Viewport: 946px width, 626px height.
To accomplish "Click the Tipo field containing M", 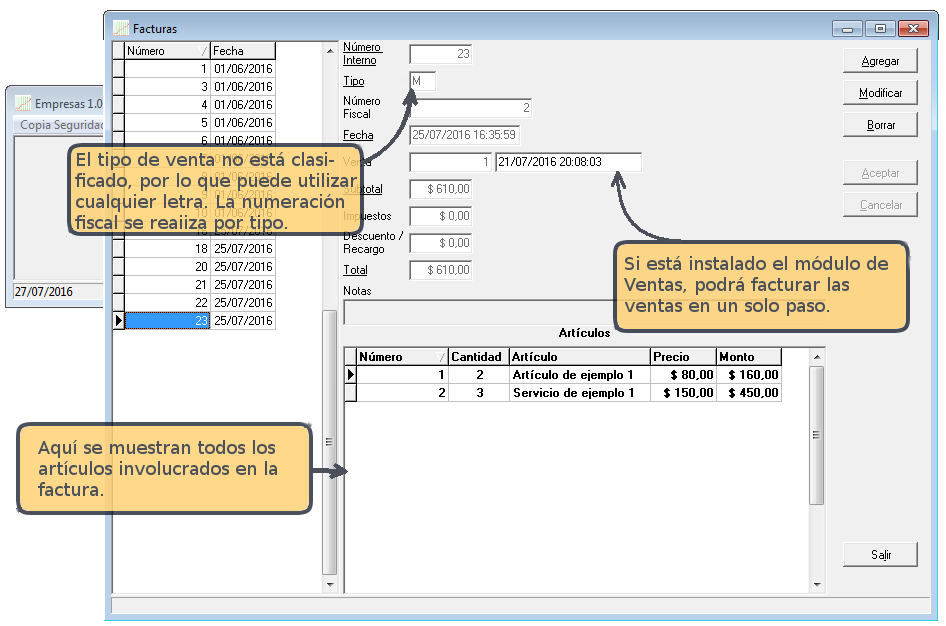I will click(x=422, y=81).
